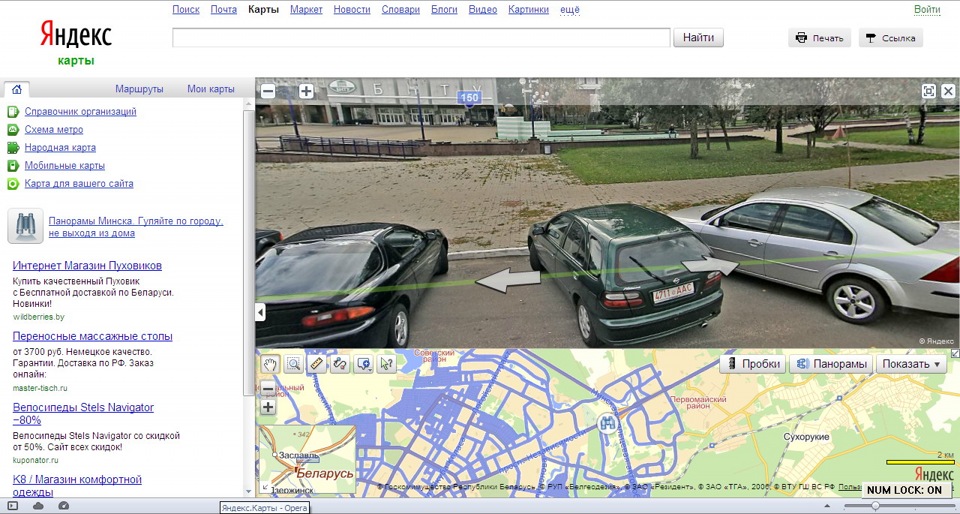Move panorama along the left arrow

tap(508, 280)
